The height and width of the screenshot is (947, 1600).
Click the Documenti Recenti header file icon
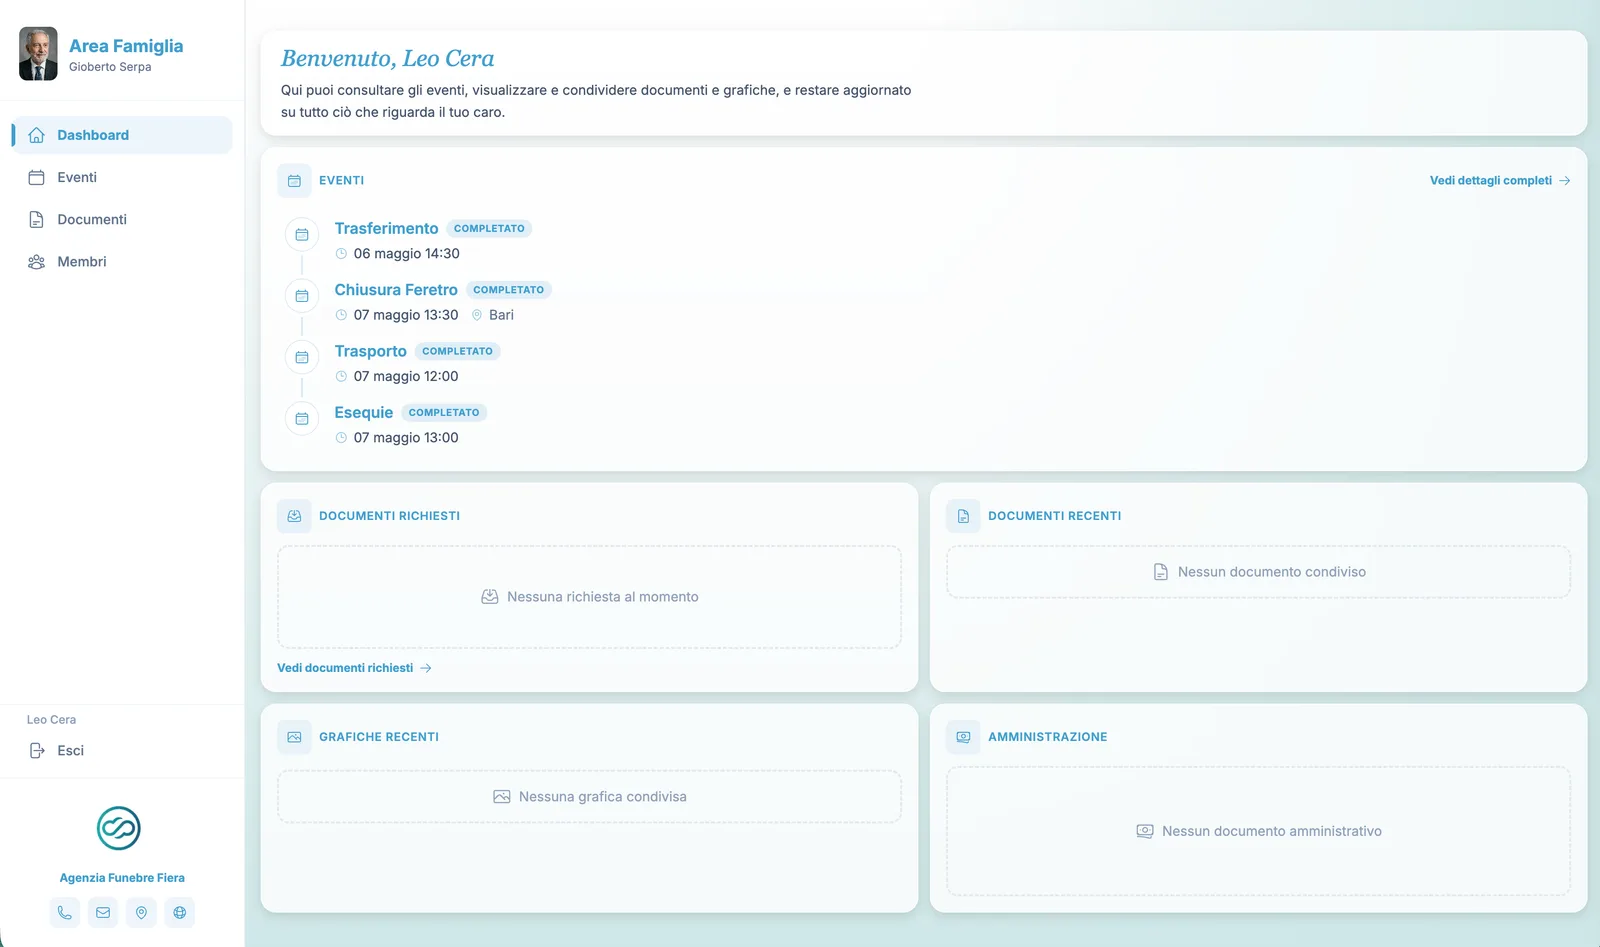(x=963, y=516)
